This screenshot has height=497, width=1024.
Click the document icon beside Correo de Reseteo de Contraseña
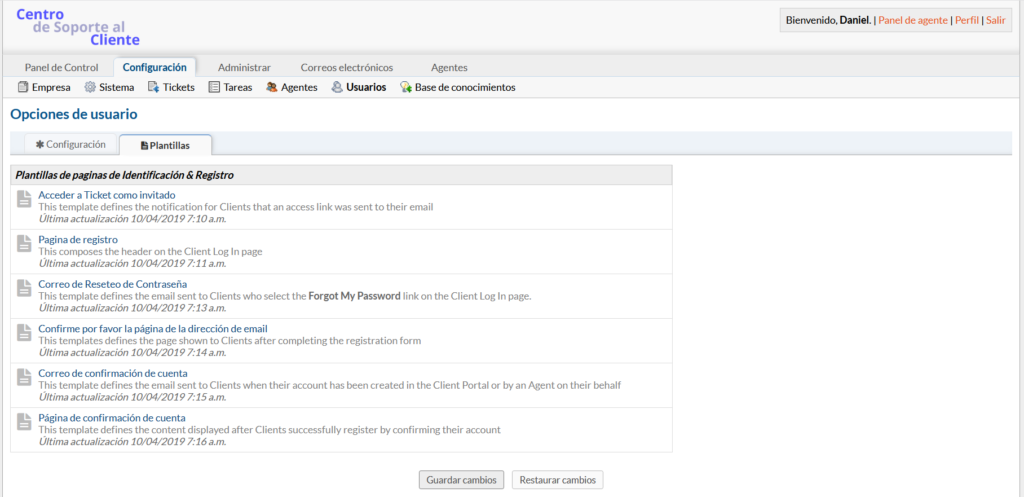[25, 289]
